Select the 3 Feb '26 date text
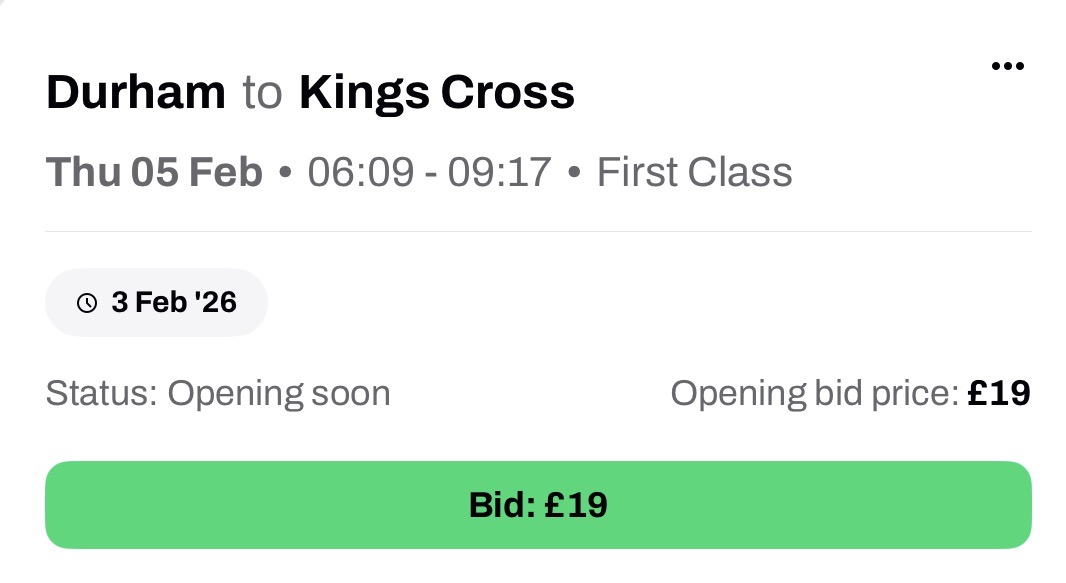 coord(173,302)
